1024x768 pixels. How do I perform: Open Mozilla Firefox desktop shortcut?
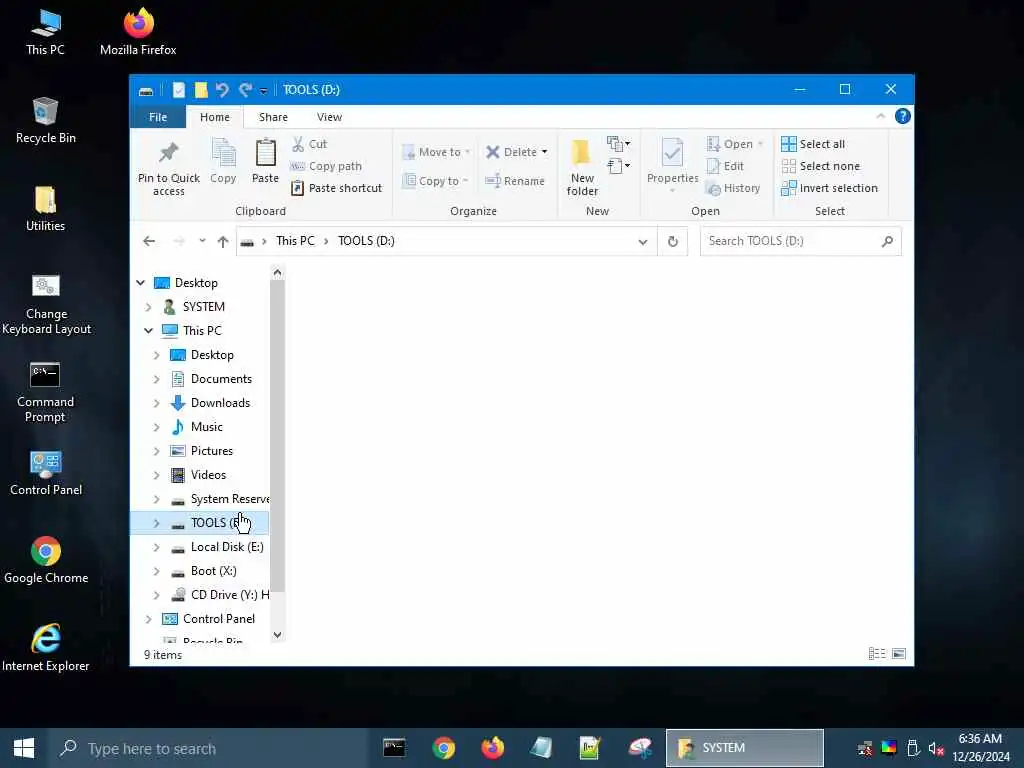click(x=138, y=33)
